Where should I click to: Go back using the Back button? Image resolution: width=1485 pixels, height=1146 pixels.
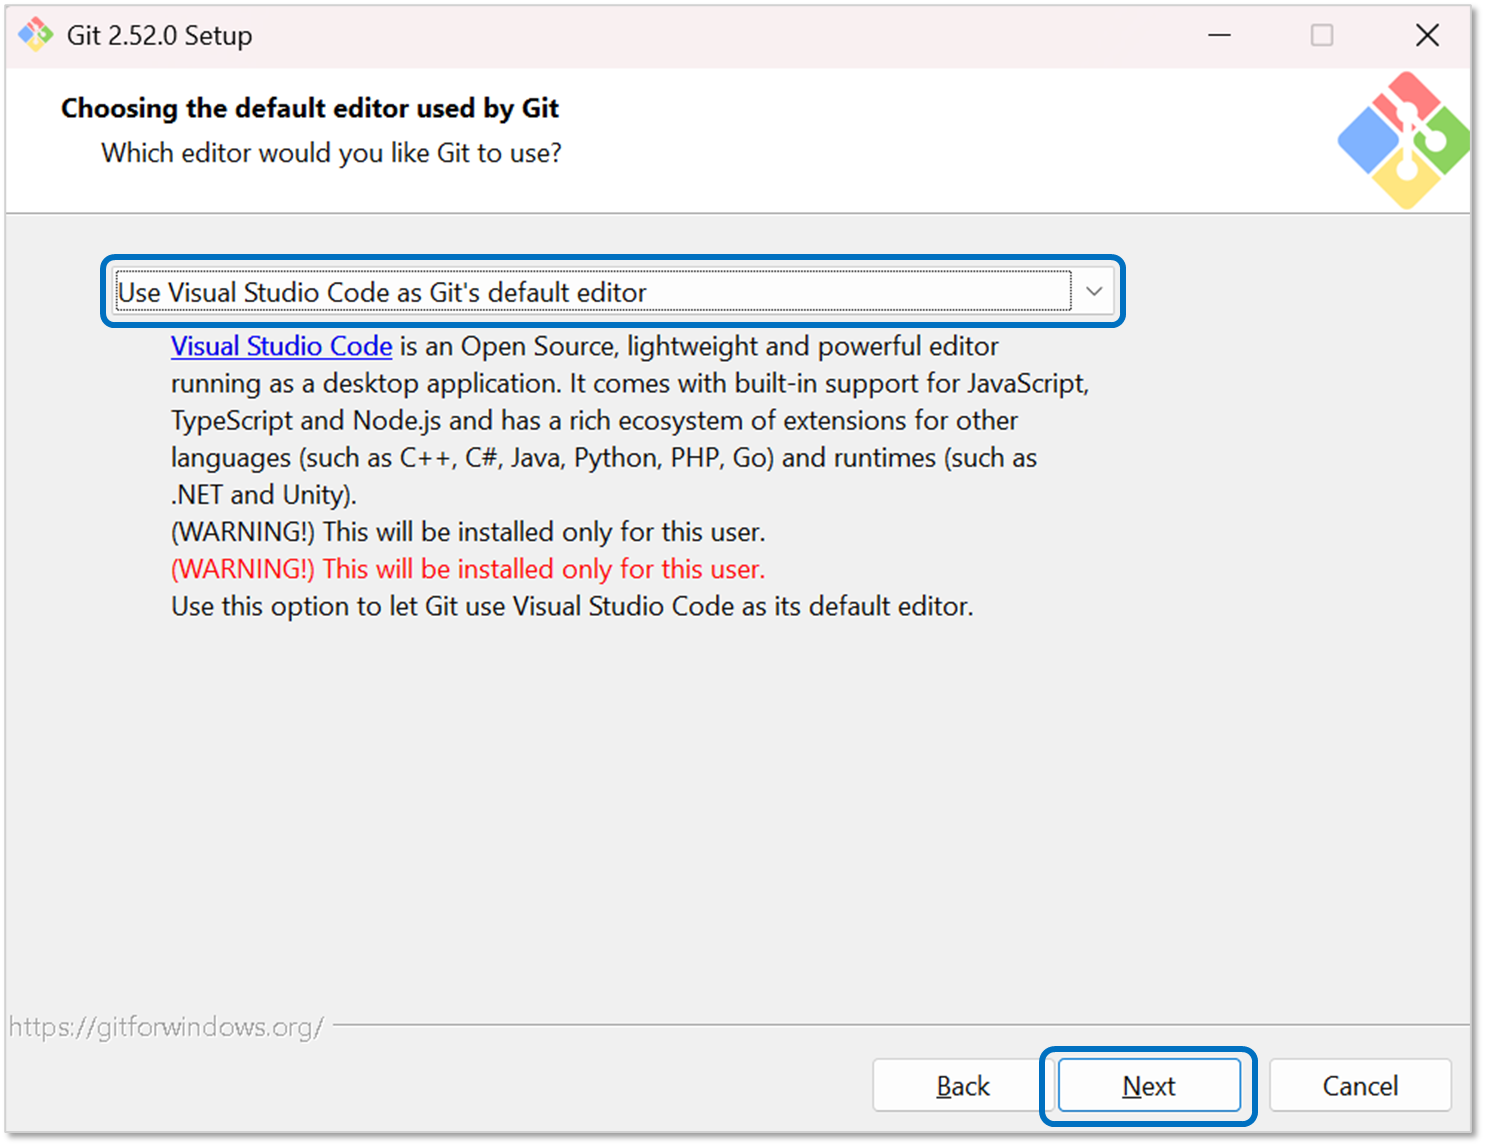tap(963, 1086)
